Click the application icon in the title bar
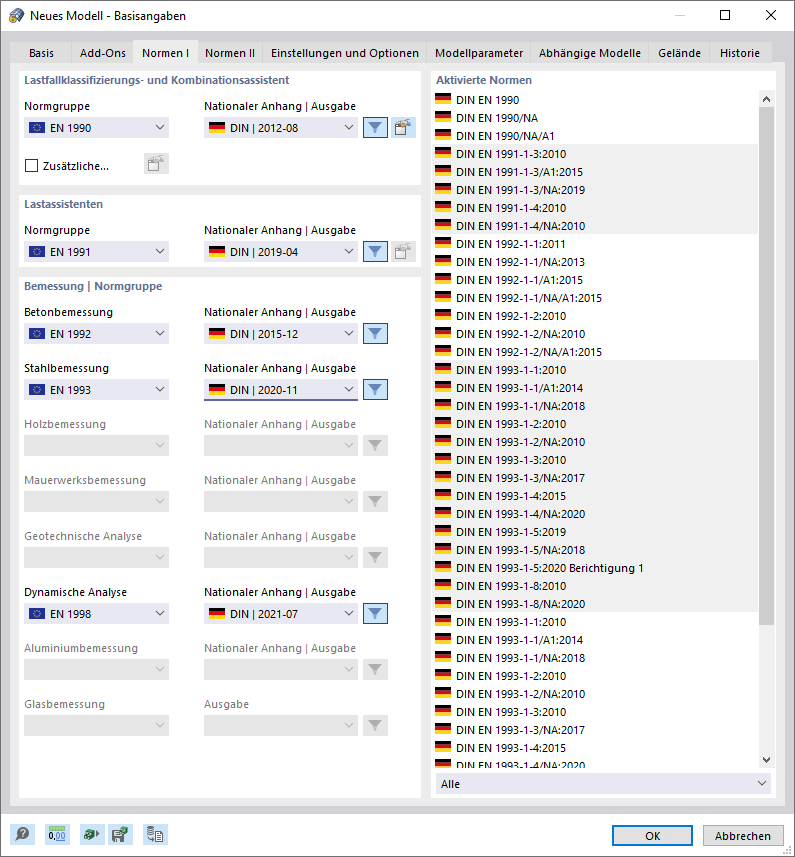Viewport: 795px width, 857px height. [x=16, y=15]
